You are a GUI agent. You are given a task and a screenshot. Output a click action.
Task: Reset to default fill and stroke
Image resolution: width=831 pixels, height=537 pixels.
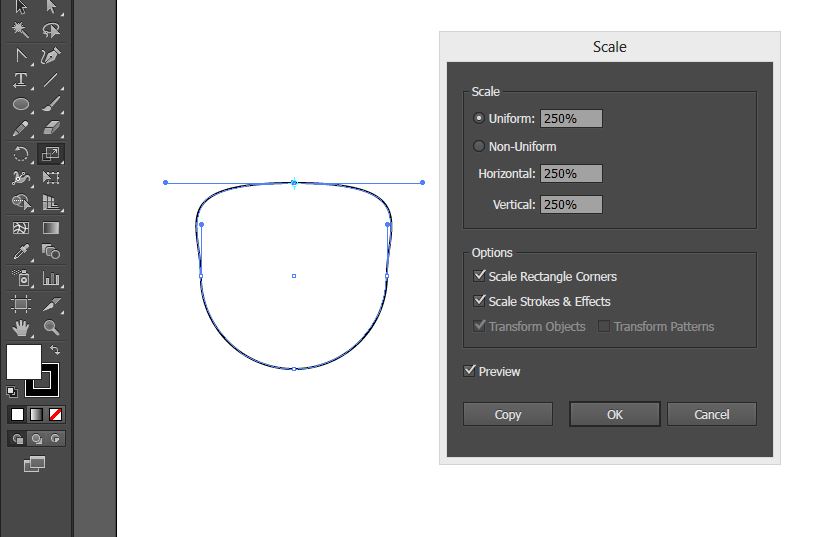pos(12,392)
